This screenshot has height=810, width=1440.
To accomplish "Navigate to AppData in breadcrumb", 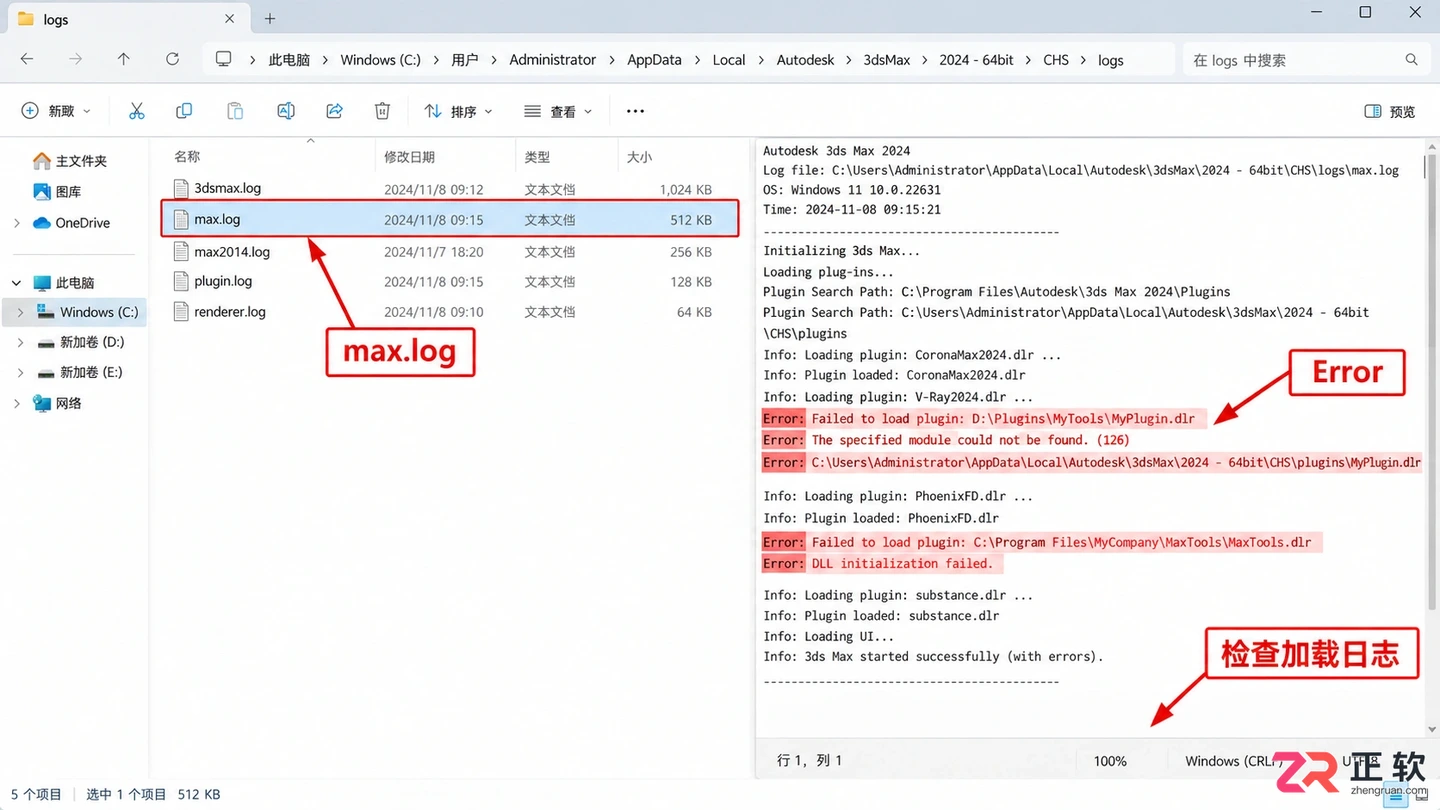I will click(654, 60).
